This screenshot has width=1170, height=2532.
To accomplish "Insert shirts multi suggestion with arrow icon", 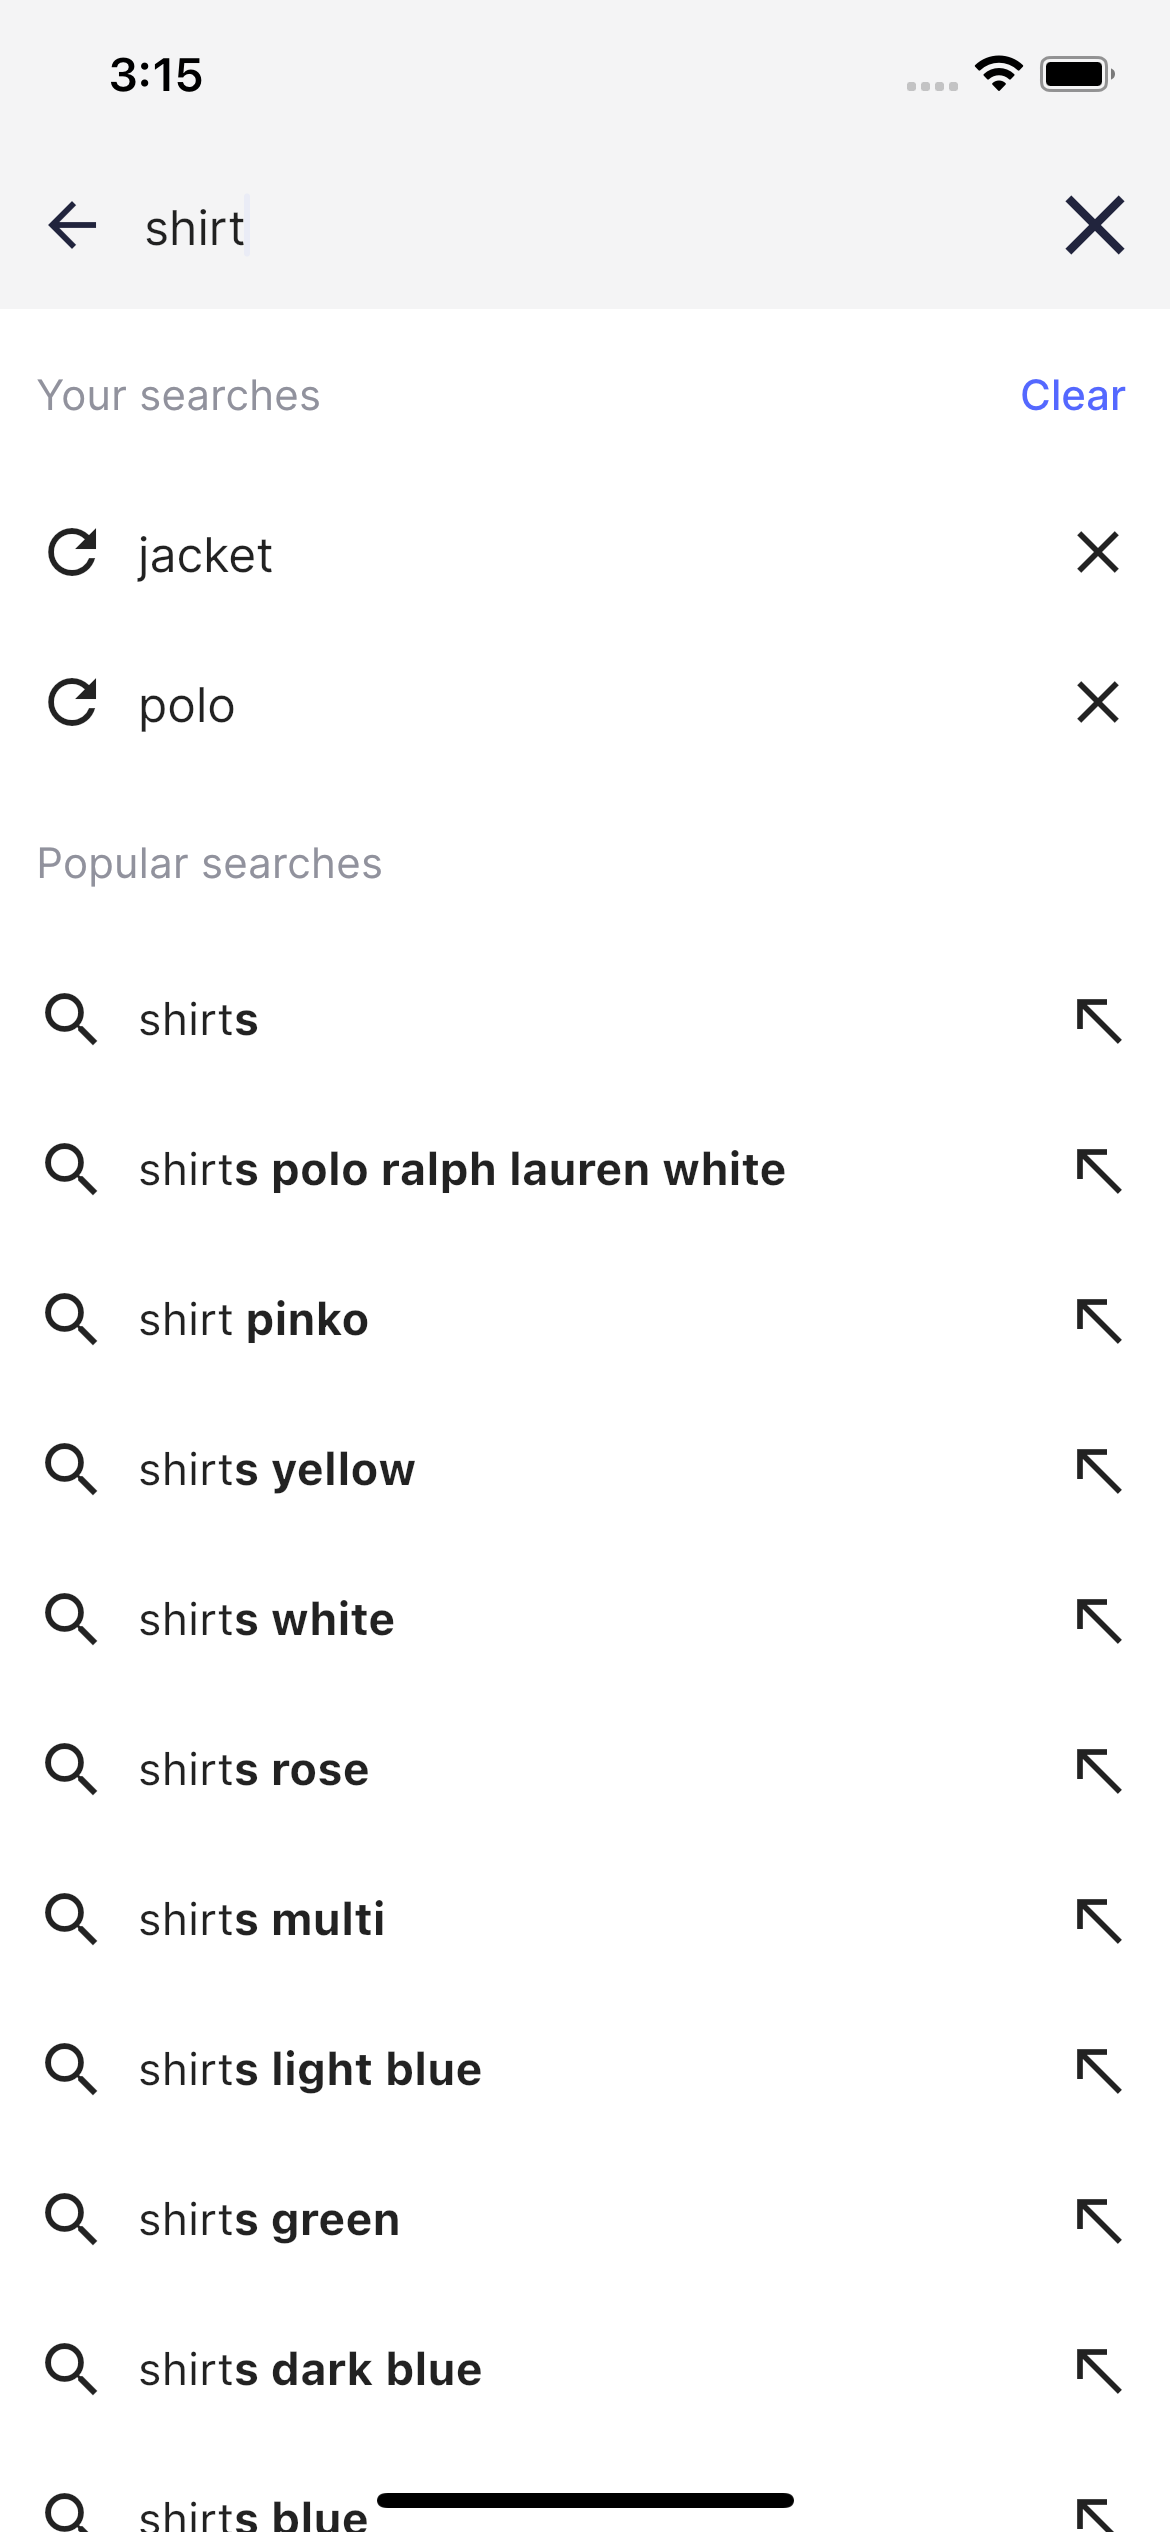I will (1098, 1919).
